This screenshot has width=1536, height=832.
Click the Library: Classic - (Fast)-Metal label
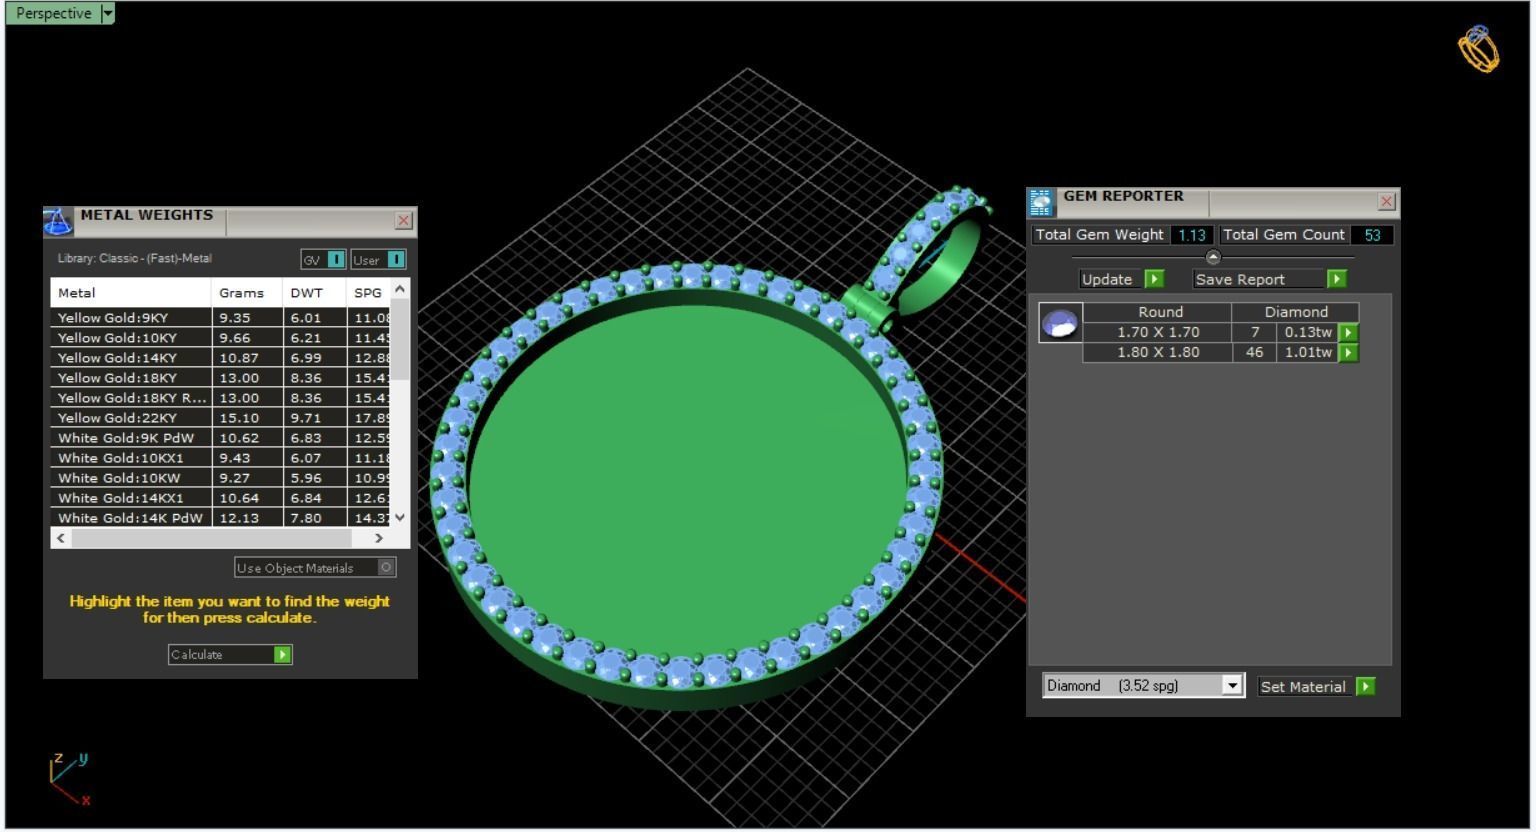point(135,259)
